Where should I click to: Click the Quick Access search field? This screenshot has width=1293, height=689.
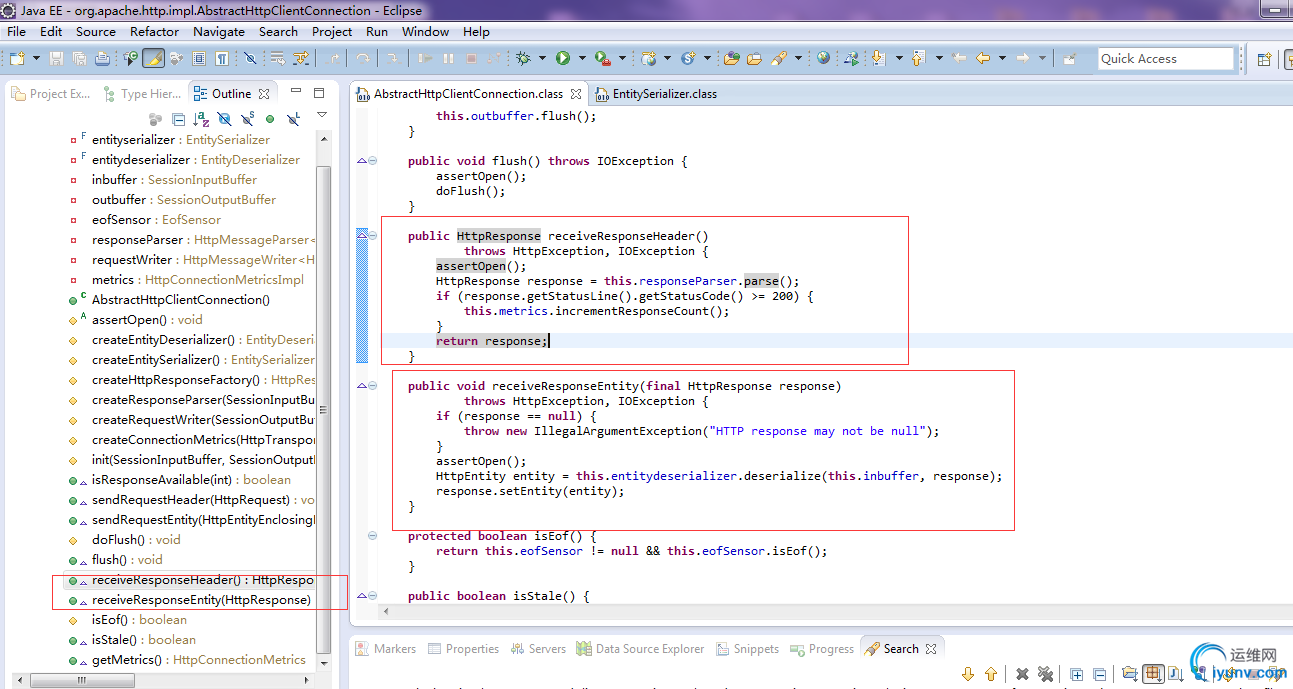pos(1165,59)
